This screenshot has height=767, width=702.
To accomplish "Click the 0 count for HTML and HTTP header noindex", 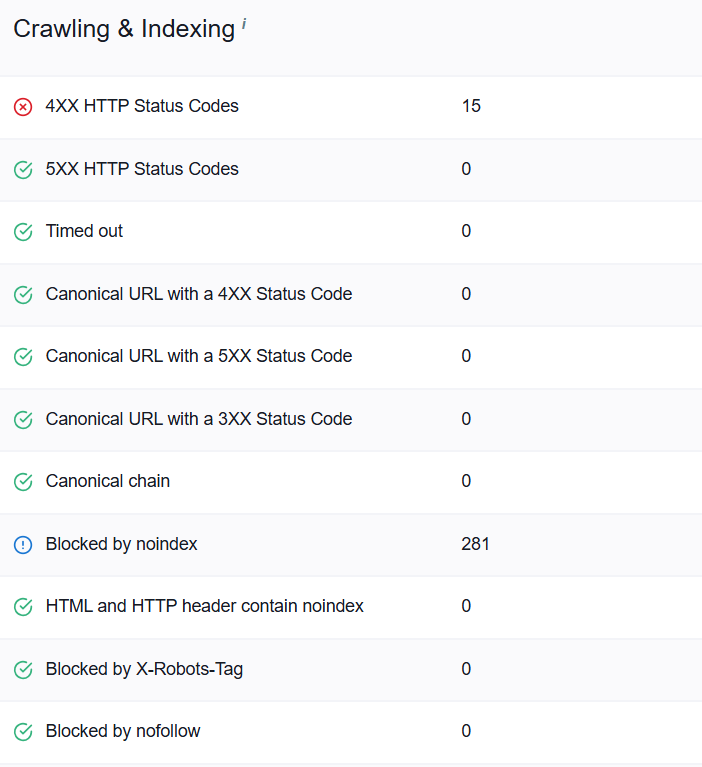I will (466, 606).
